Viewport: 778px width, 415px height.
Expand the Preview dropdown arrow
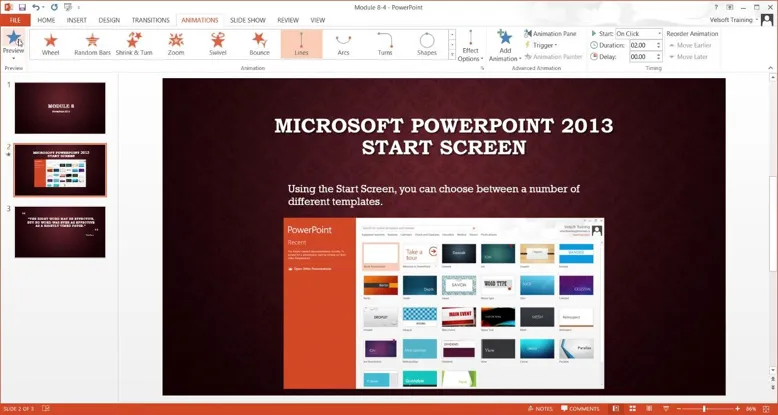tap(13, 59)
